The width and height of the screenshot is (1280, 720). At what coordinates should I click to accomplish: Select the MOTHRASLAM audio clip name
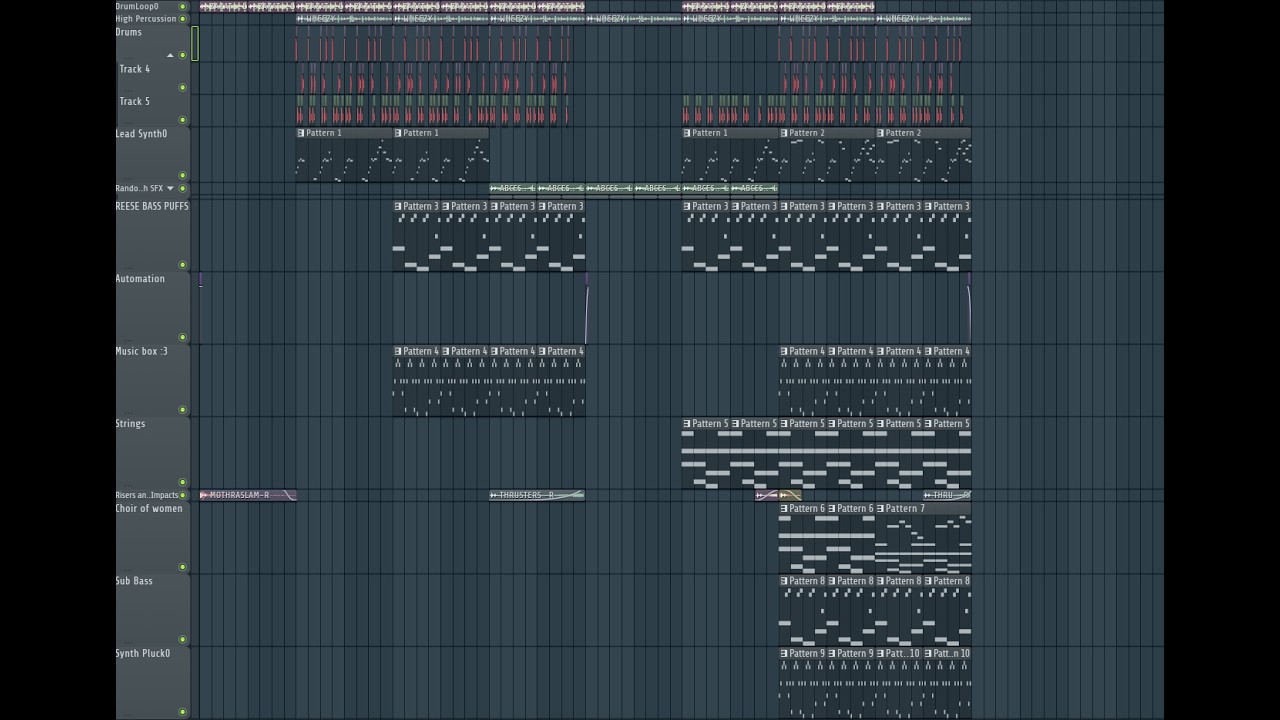tap(239, 495)
